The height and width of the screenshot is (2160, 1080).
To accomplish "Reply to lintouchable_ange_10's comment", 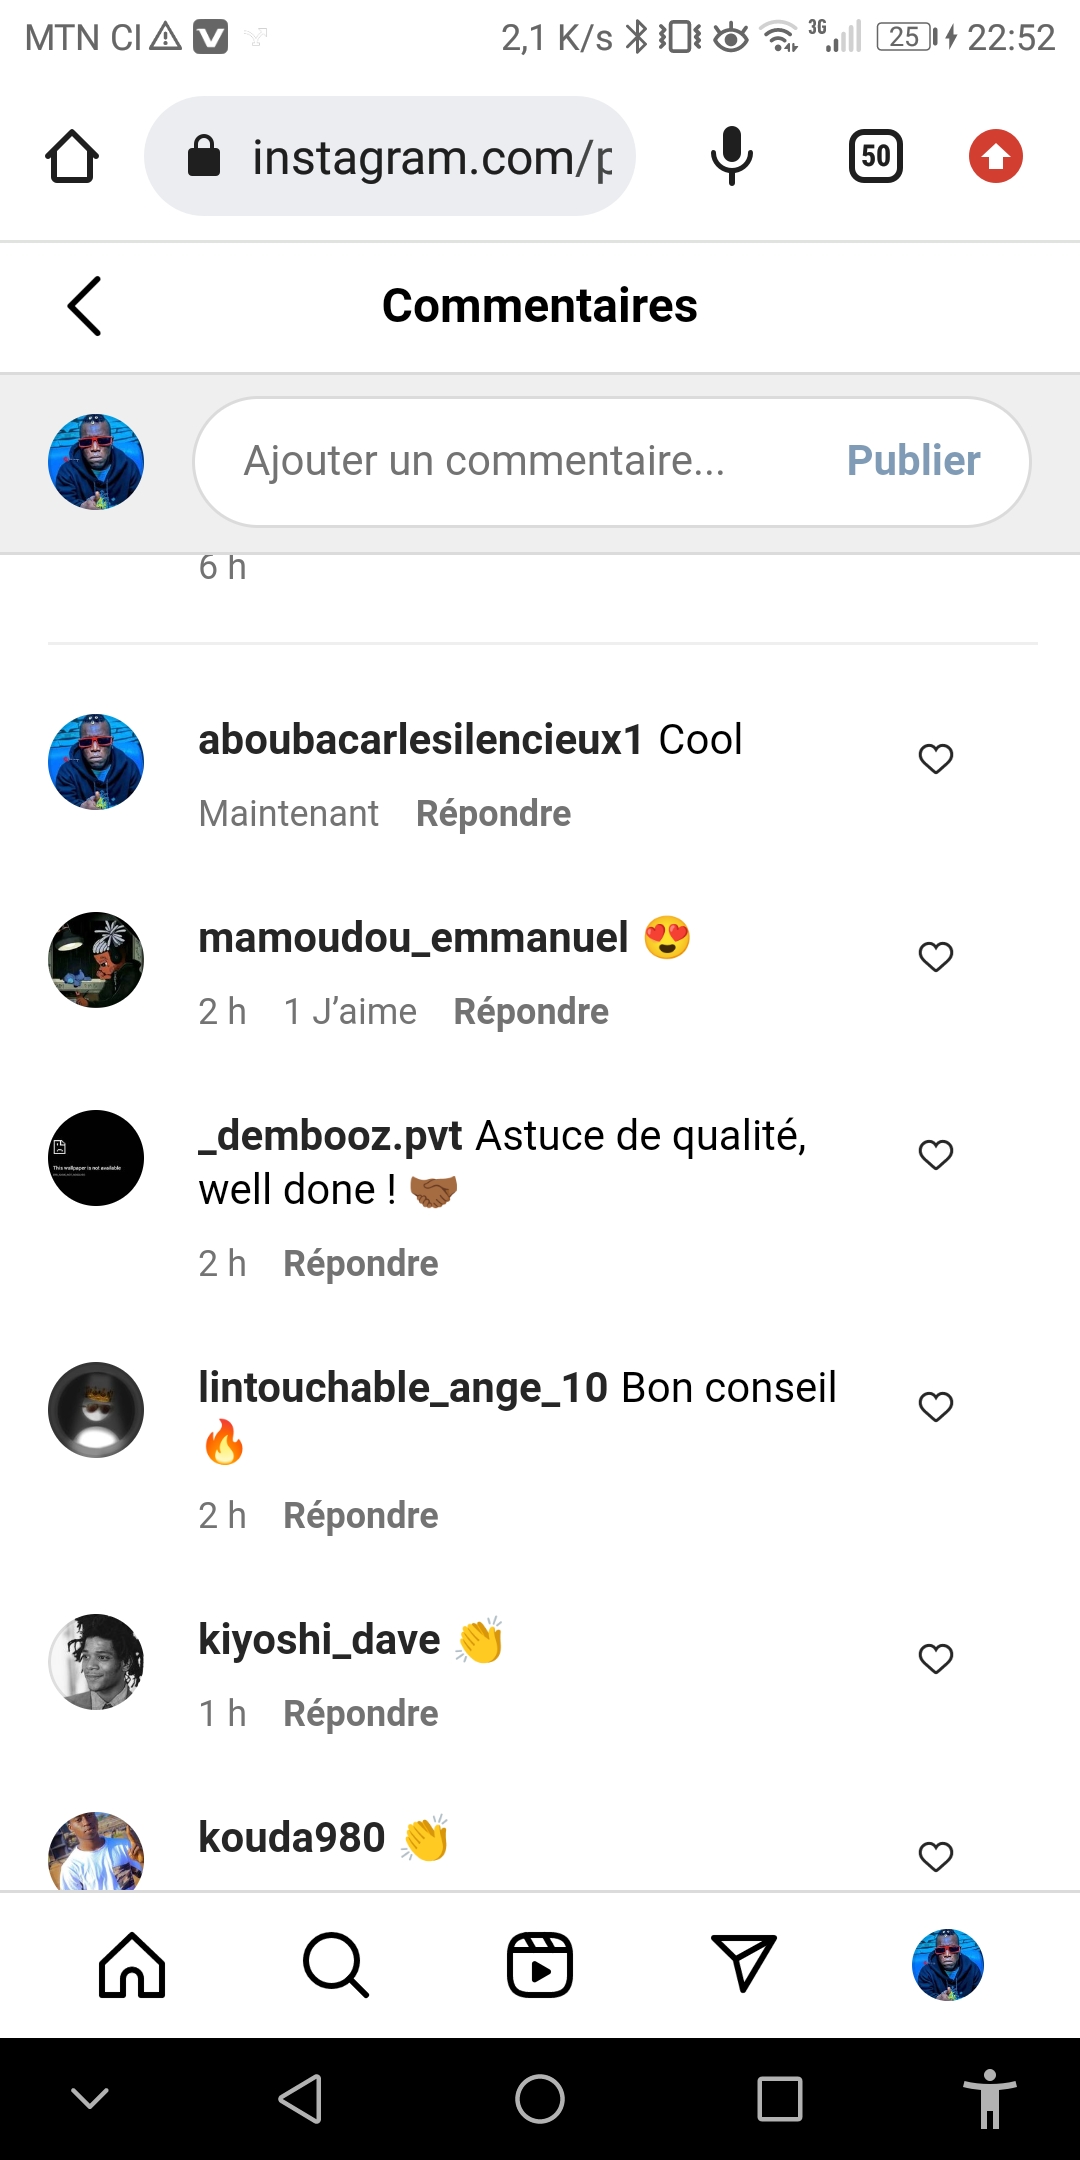I will [361, 1516].
